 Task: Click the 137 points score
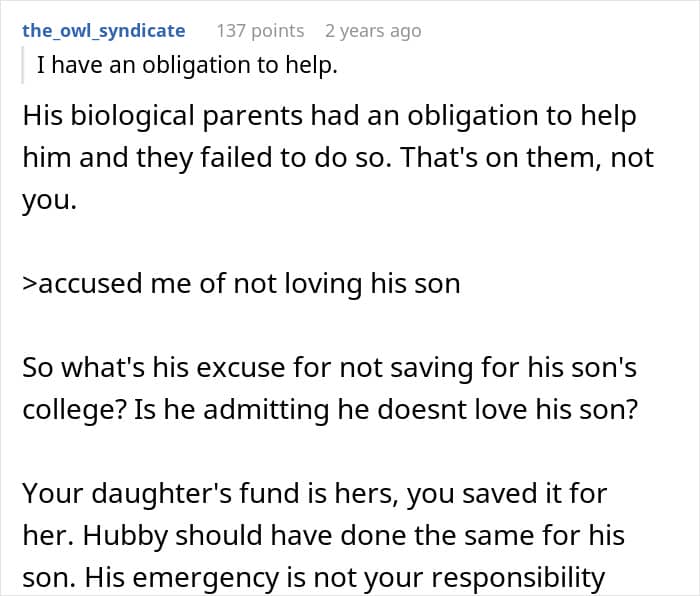click(260, 31)
